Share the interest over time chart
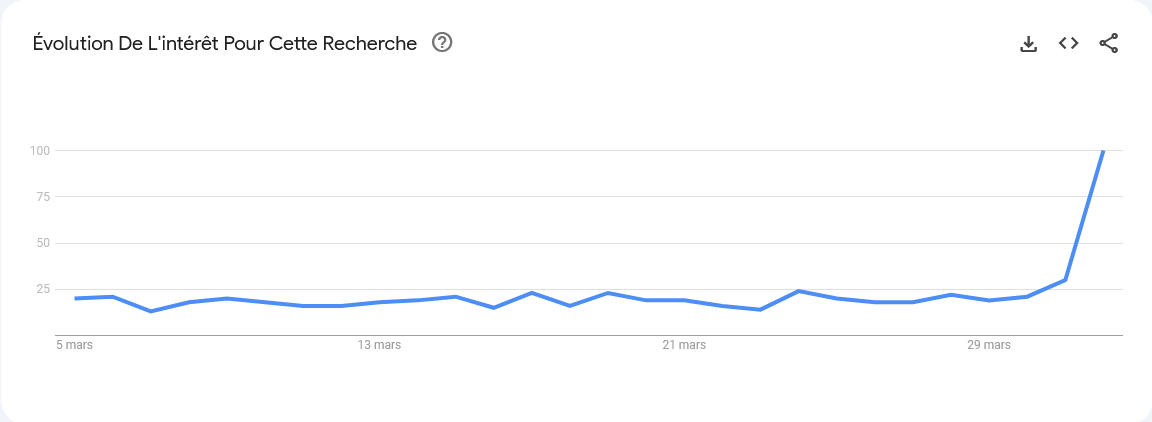The image size is (1152, 422). [x=1109, y=43]
